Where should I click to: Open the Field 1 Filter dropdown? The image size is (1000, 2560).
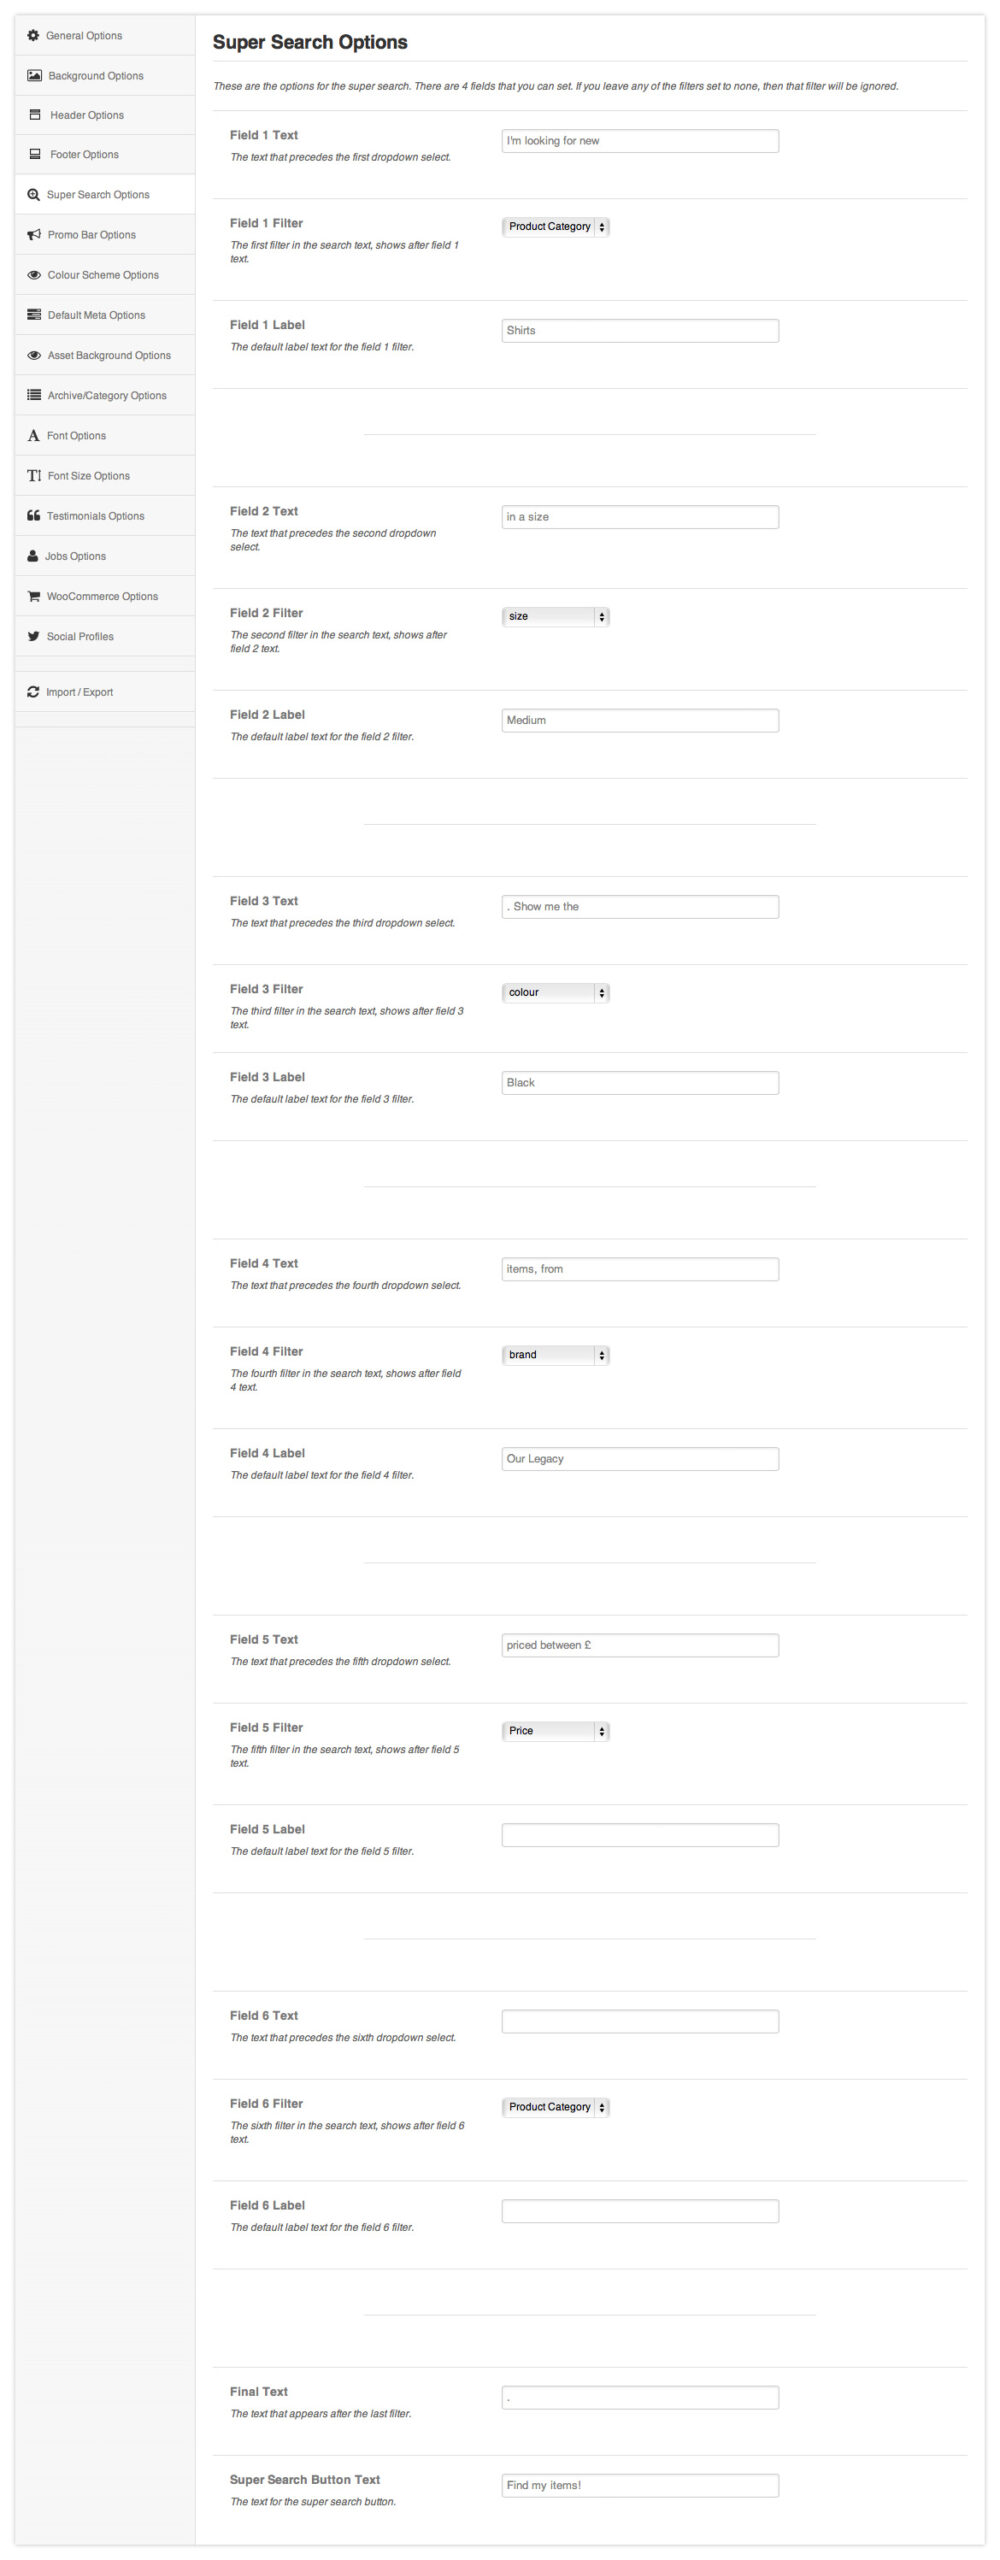tap(555, 227)
